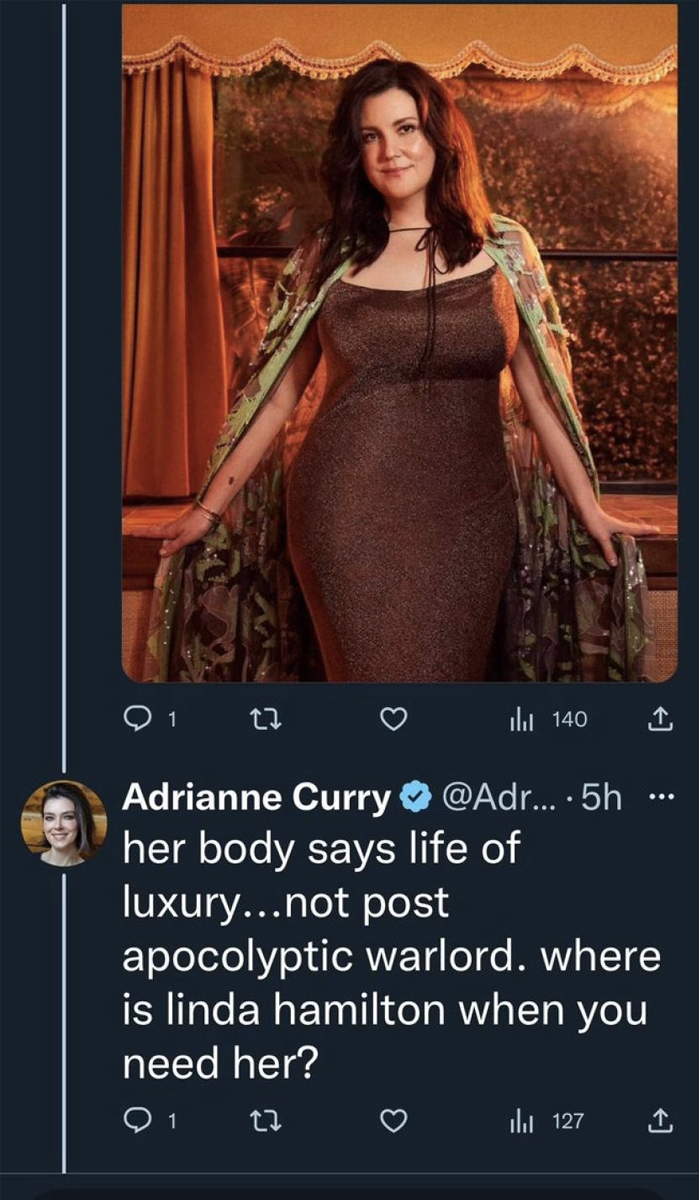Screen dimensions: 700x1200
Task: Click the reply count under the photo
Action: tap(170, 719)
